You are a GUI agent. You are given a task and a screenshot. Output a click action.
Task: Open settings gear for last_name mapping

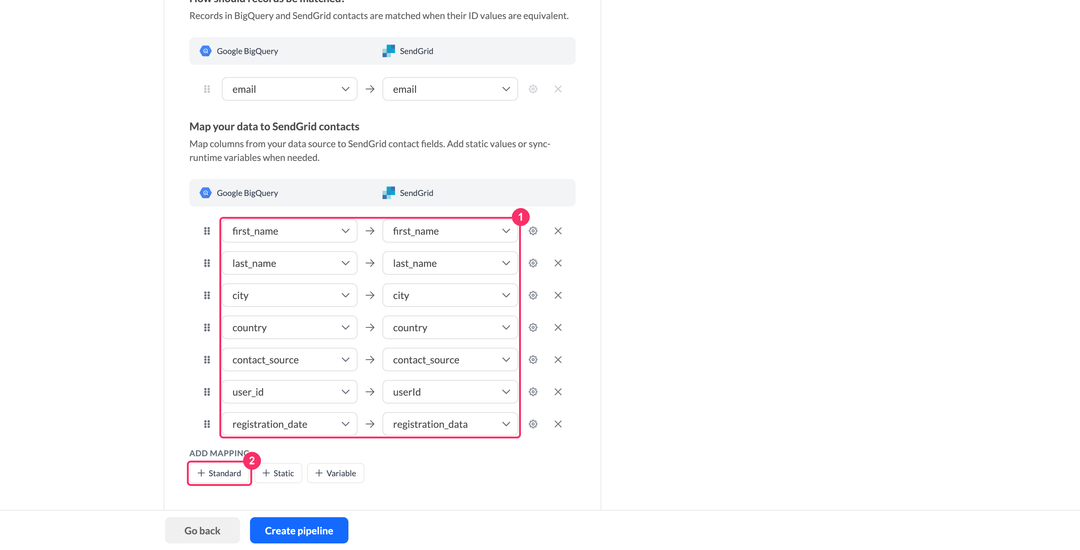click(533, 263)
